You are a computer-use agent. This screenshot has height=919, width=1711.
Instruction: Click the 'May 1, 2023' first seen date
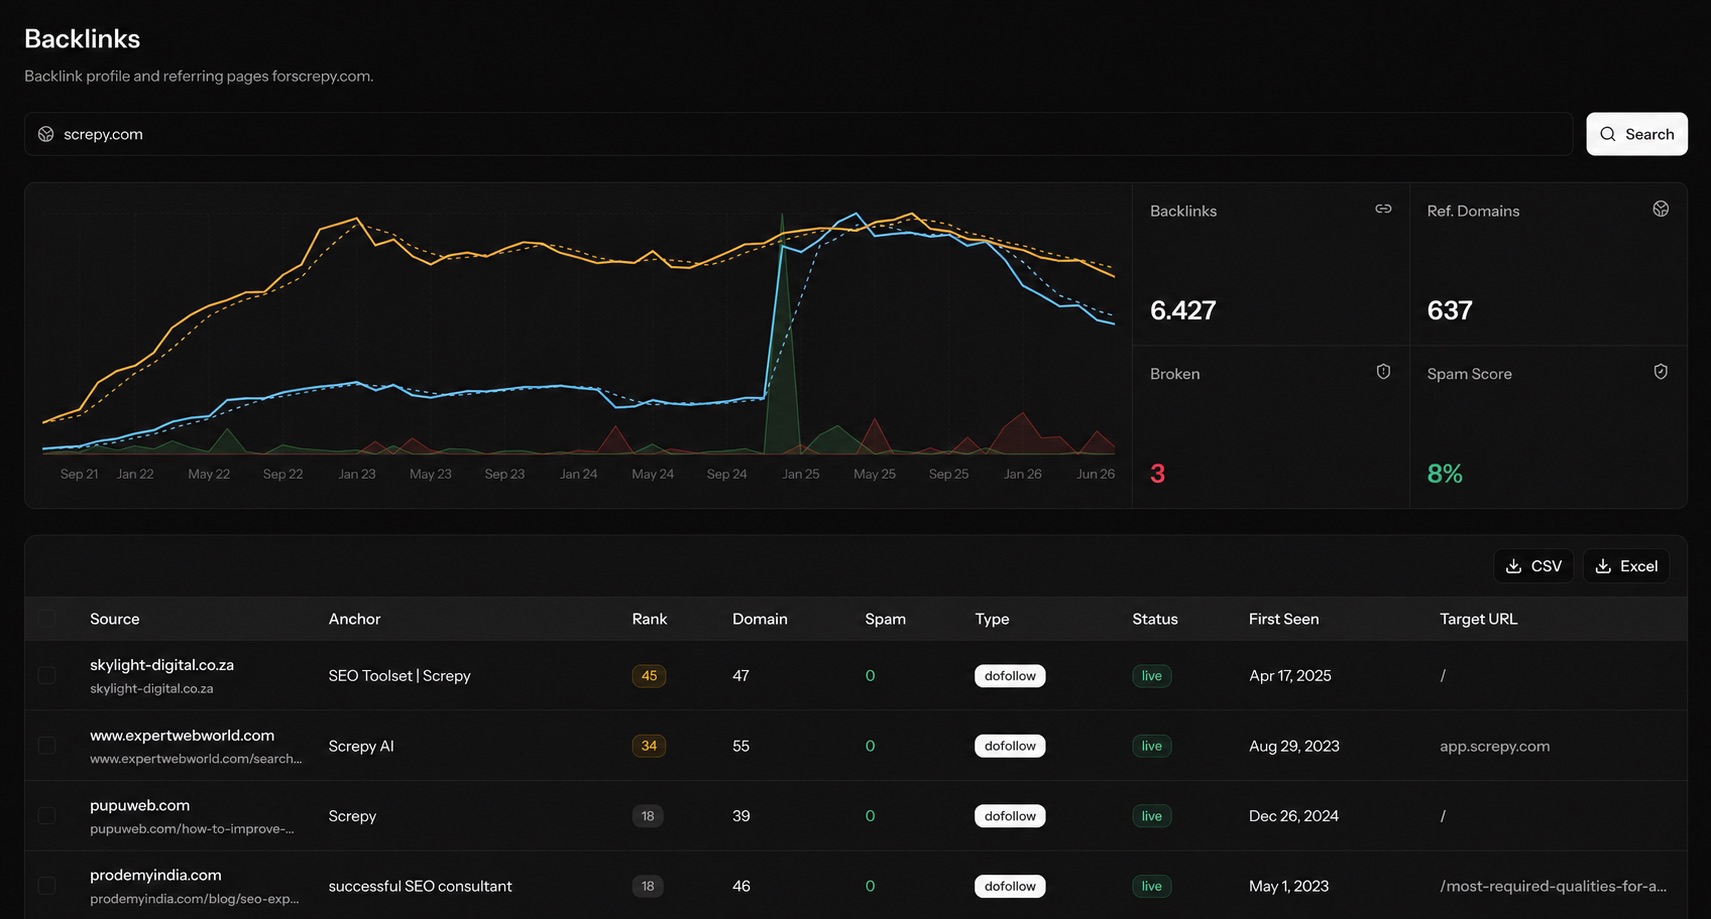click(1289, 886)
